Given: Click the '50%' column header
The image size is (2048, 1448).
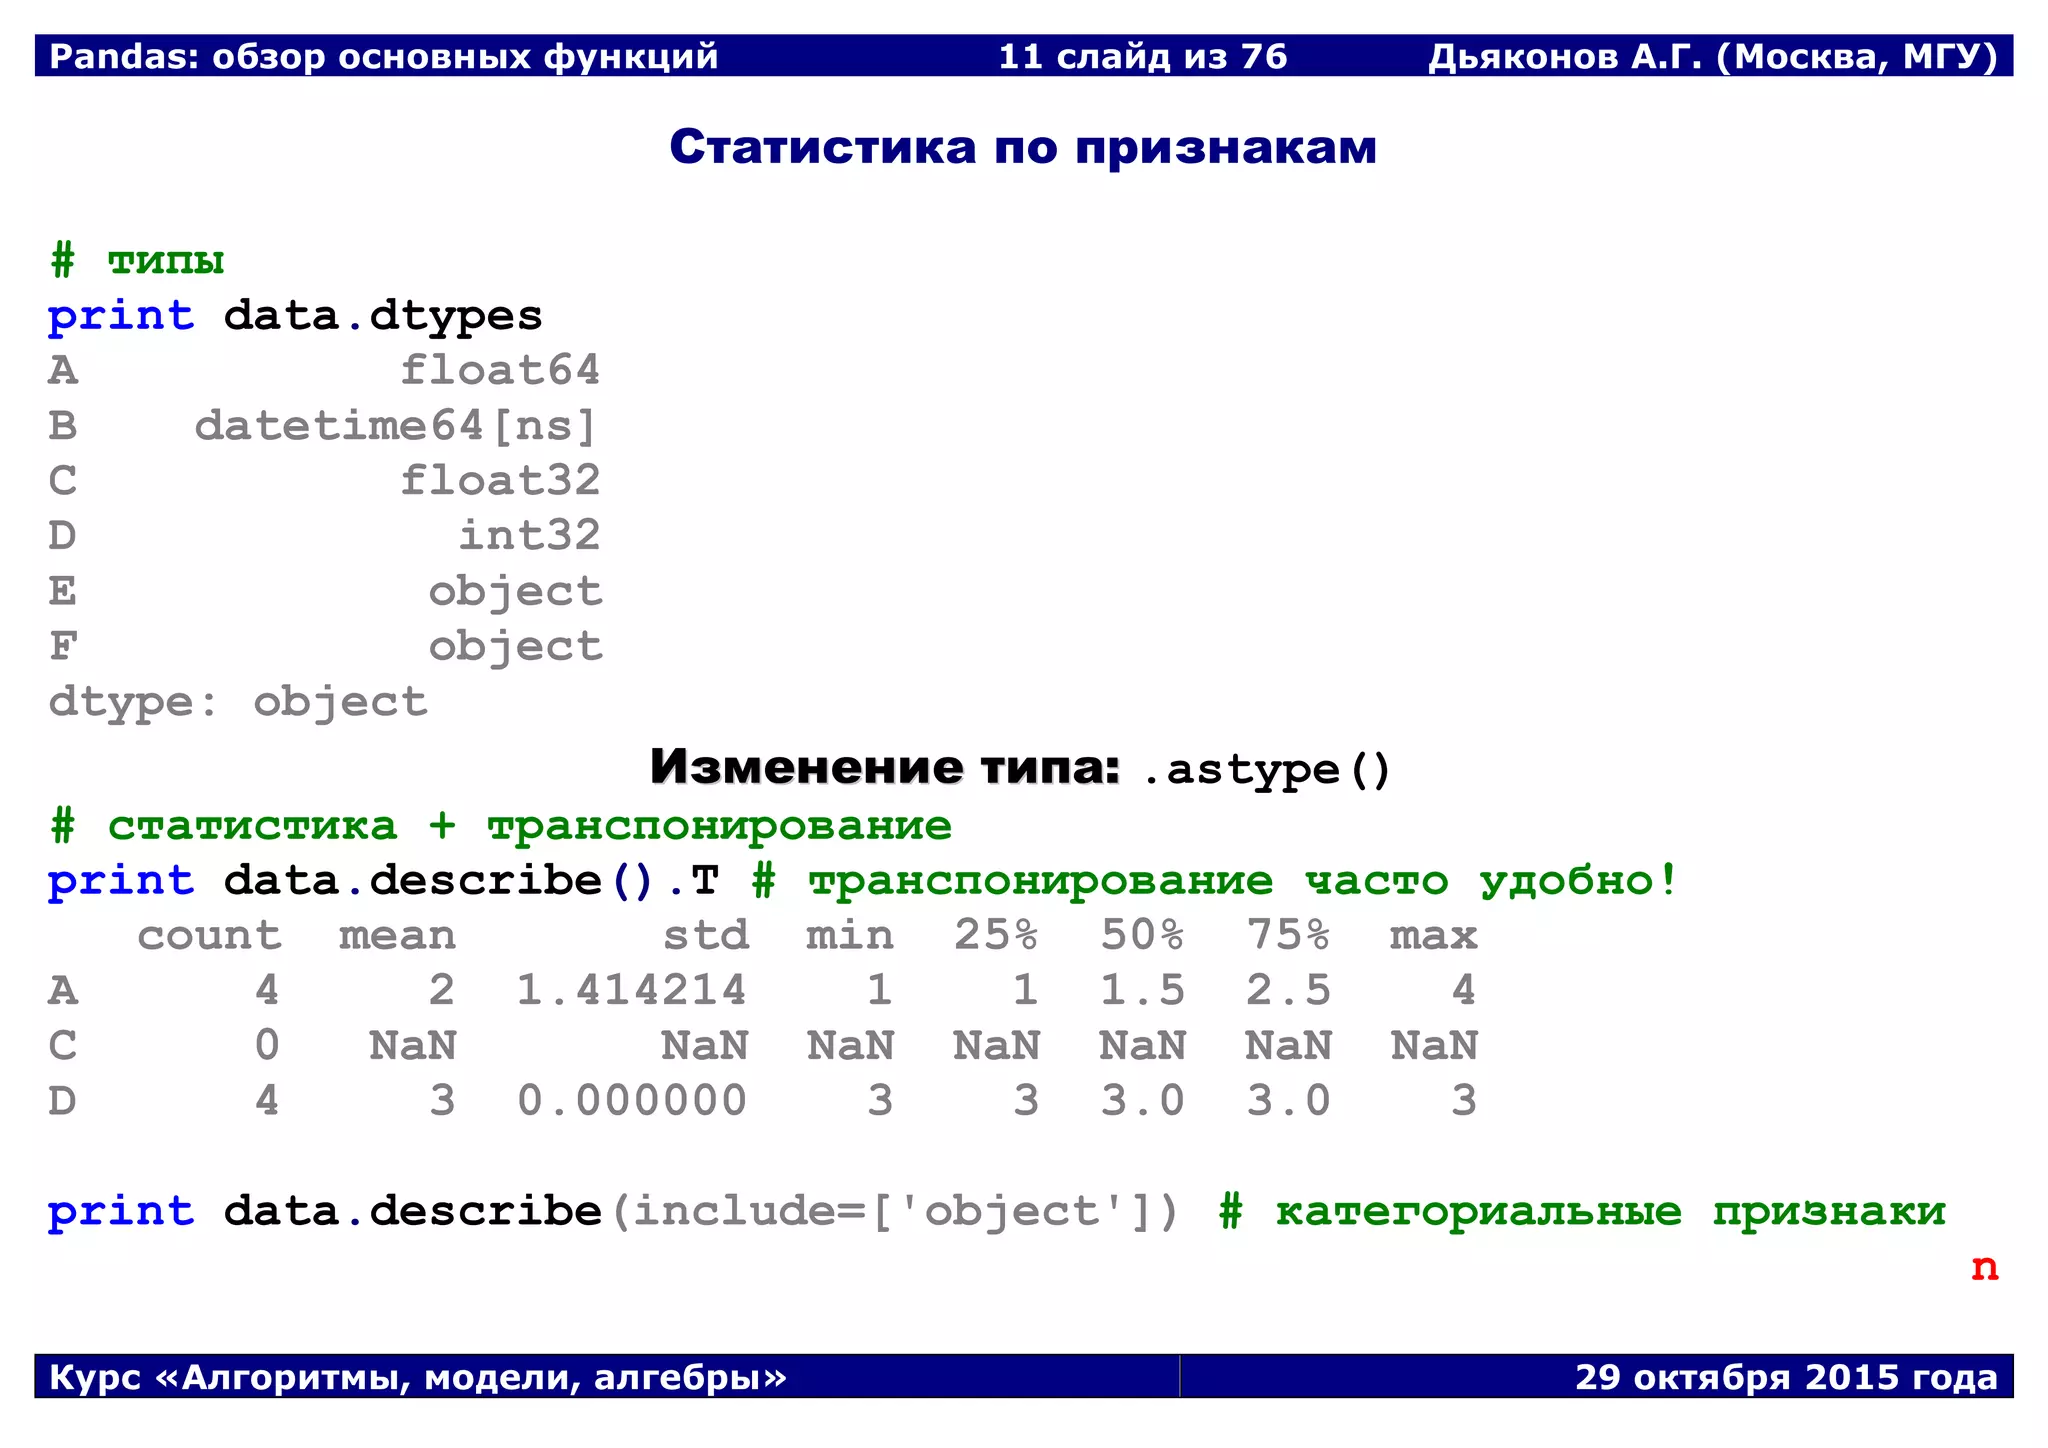Looking at the screenshot, I should click(1142, 935).
